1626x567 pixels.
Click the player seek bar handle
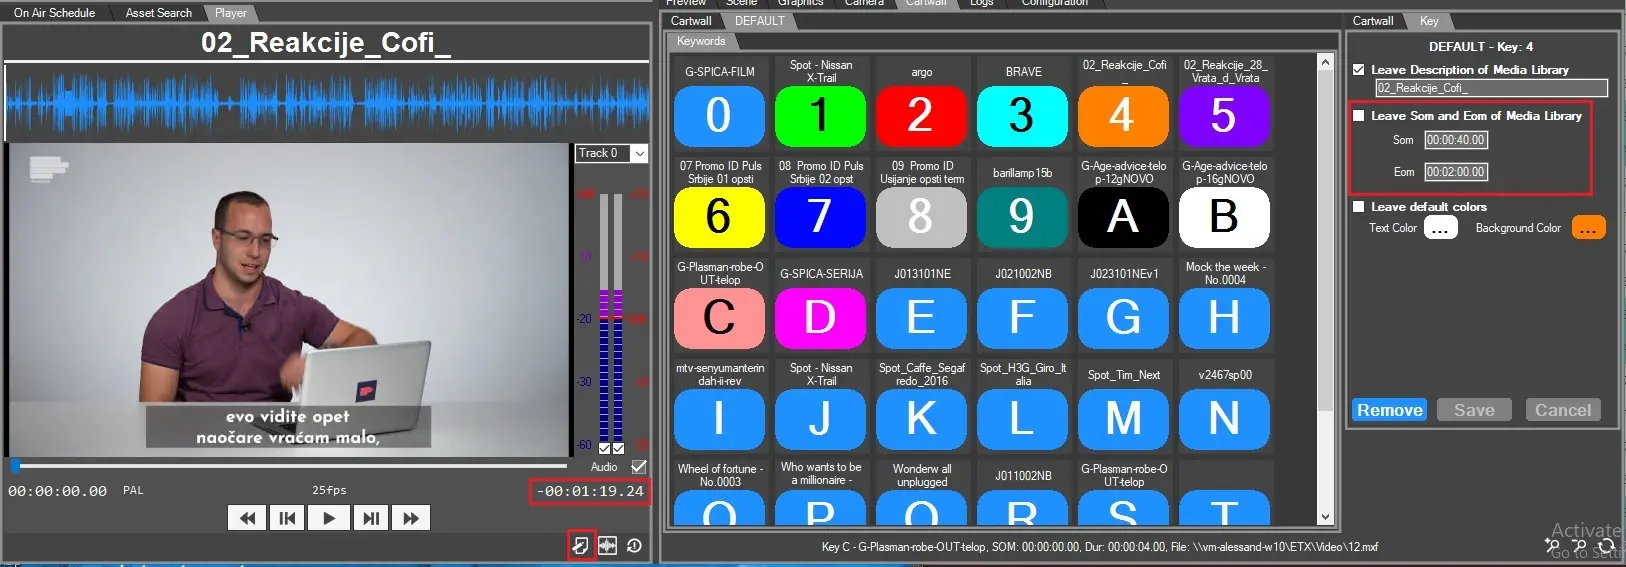pyautogui.click(x=15, y=466)
